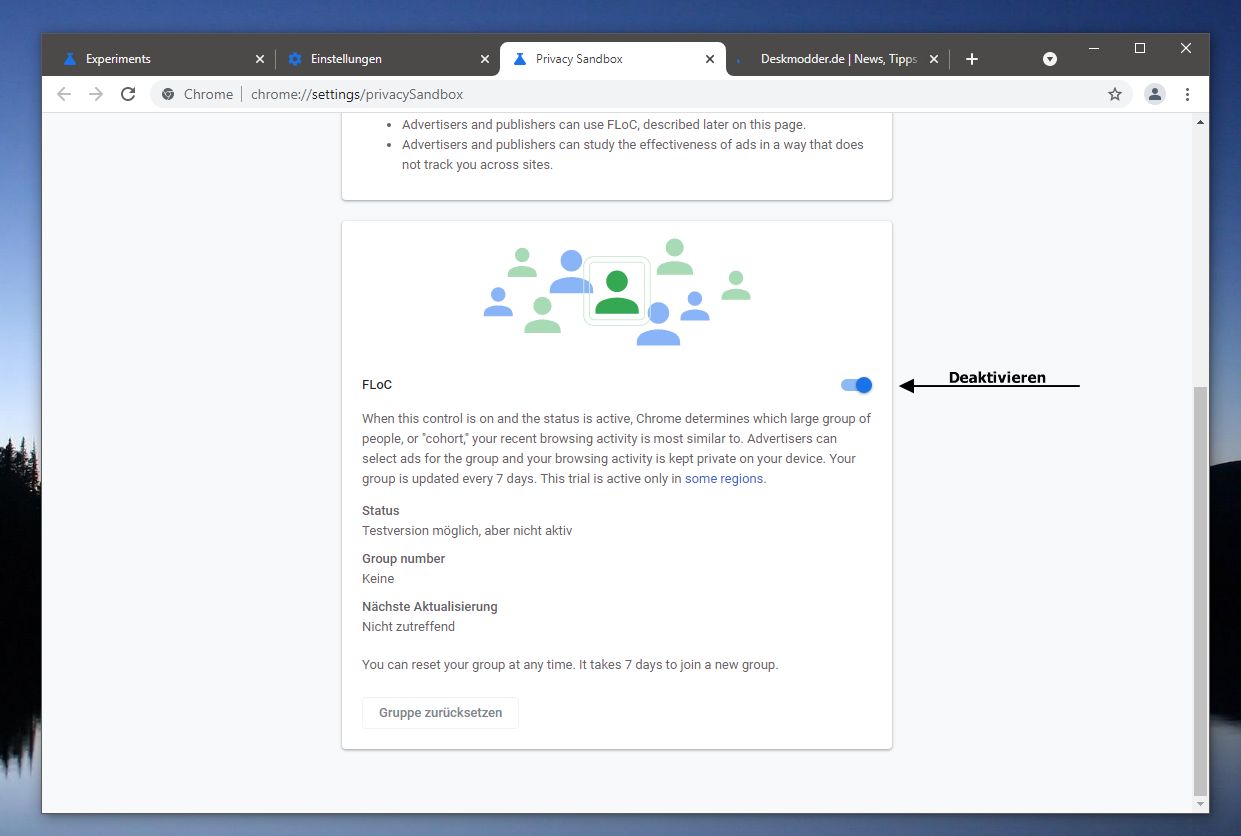Reload the Privacy Sandbox page
Viewport: 1241px width, 836px height.
128,94
